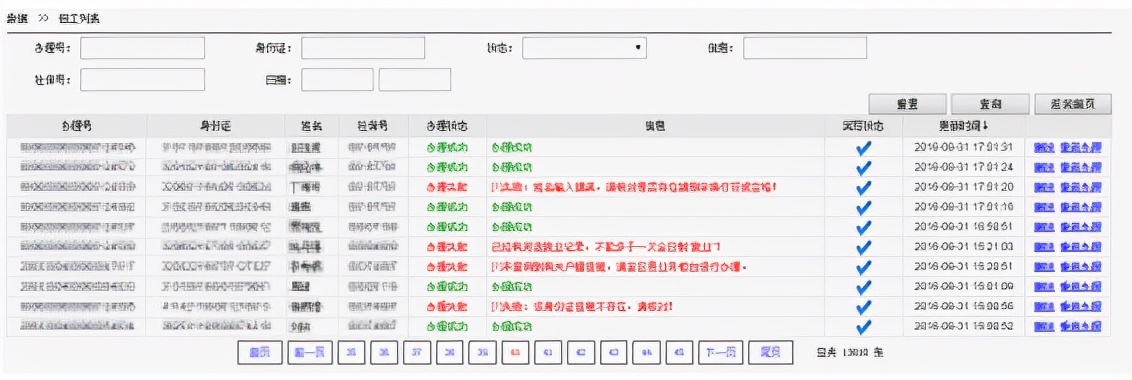Go to the next page with 下一页
Image resolution: width=1132 pixels, height=380 pixels.
click(x=720, y=353)
